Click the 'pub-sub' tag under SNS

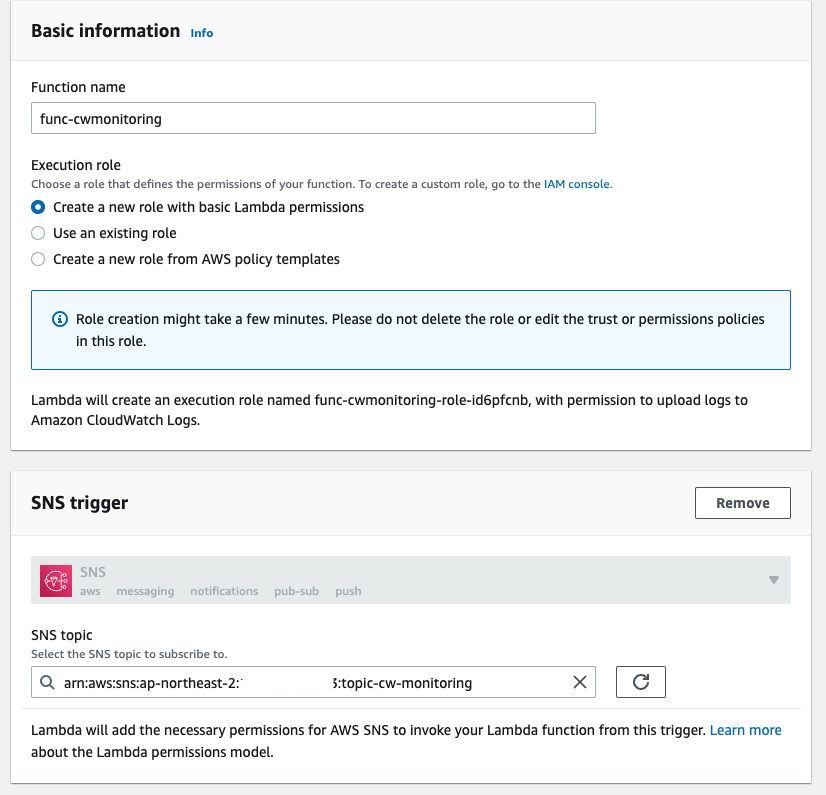tap(296, 591)
